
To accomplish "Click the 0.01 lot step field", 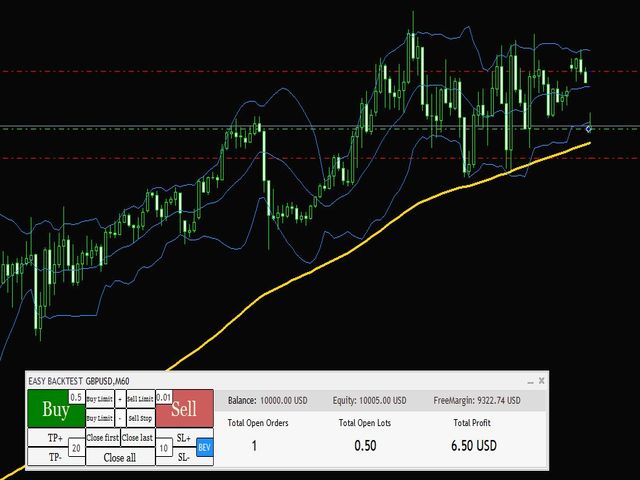I will [164, 397].
